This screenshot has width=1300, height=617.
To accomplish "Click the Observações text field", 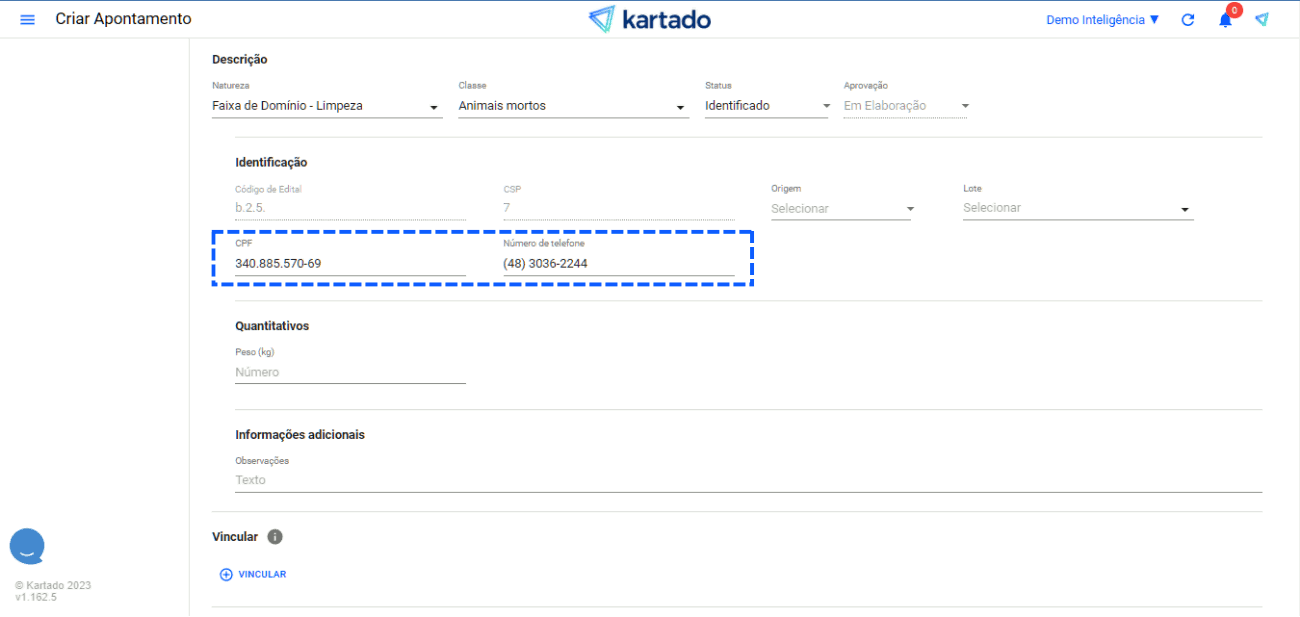I will (747, 480).
